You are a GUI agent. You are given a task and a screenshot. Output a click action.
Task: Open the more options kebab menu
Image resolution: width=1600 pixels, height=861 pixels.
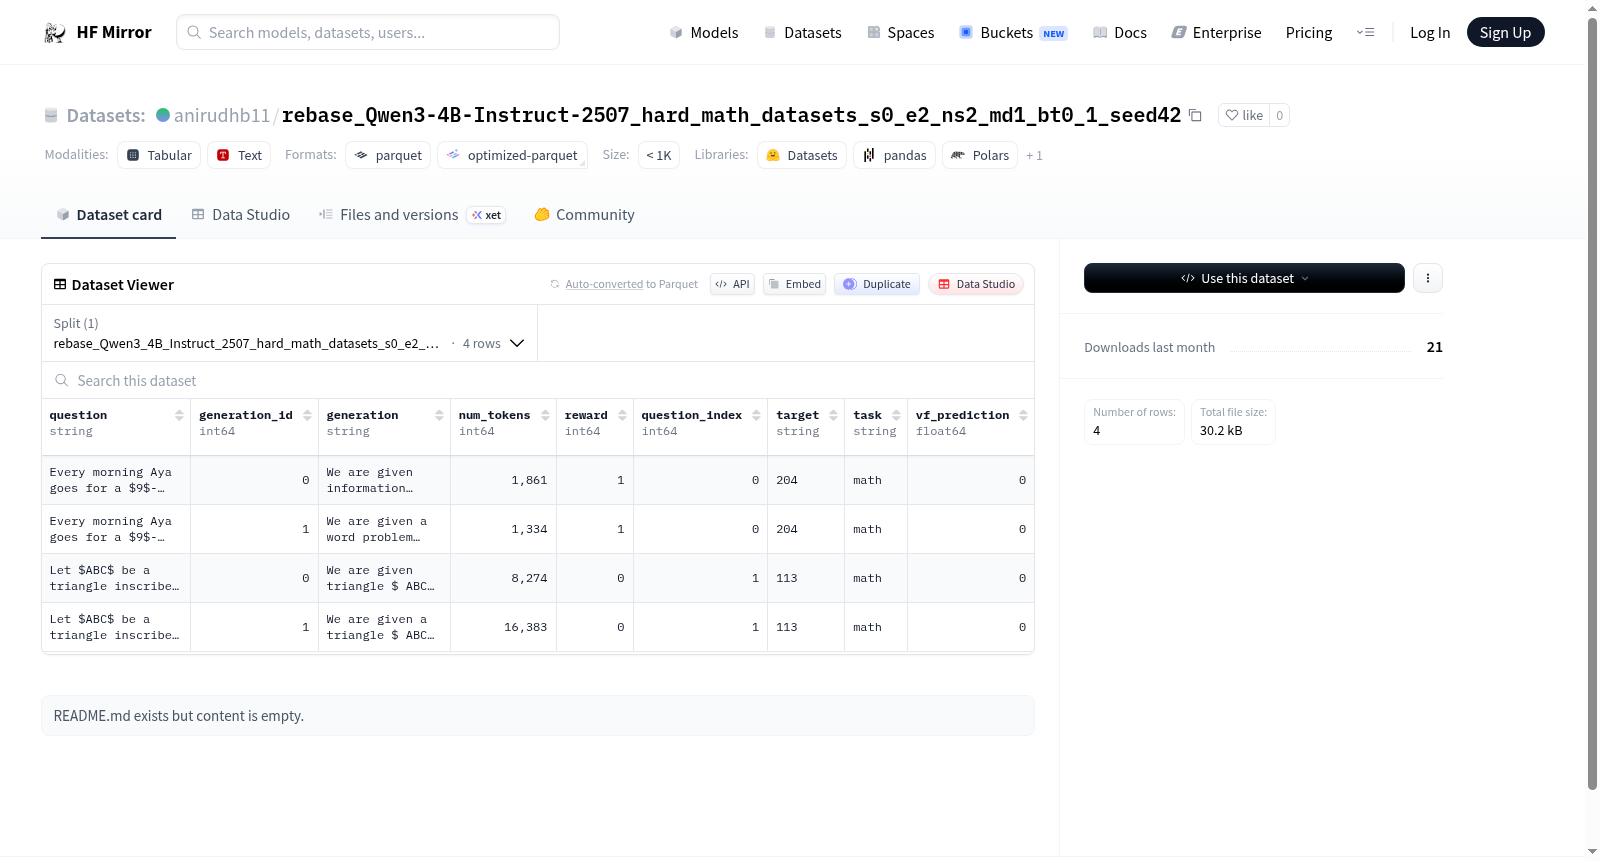[x=1428, y=278]
